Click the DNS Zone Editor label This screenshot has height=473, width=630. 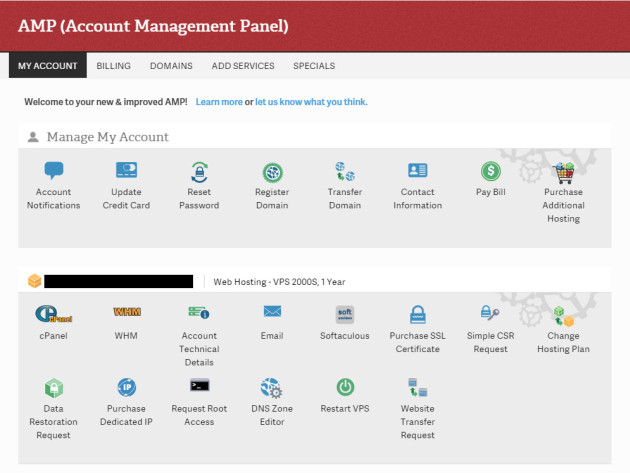272,415
